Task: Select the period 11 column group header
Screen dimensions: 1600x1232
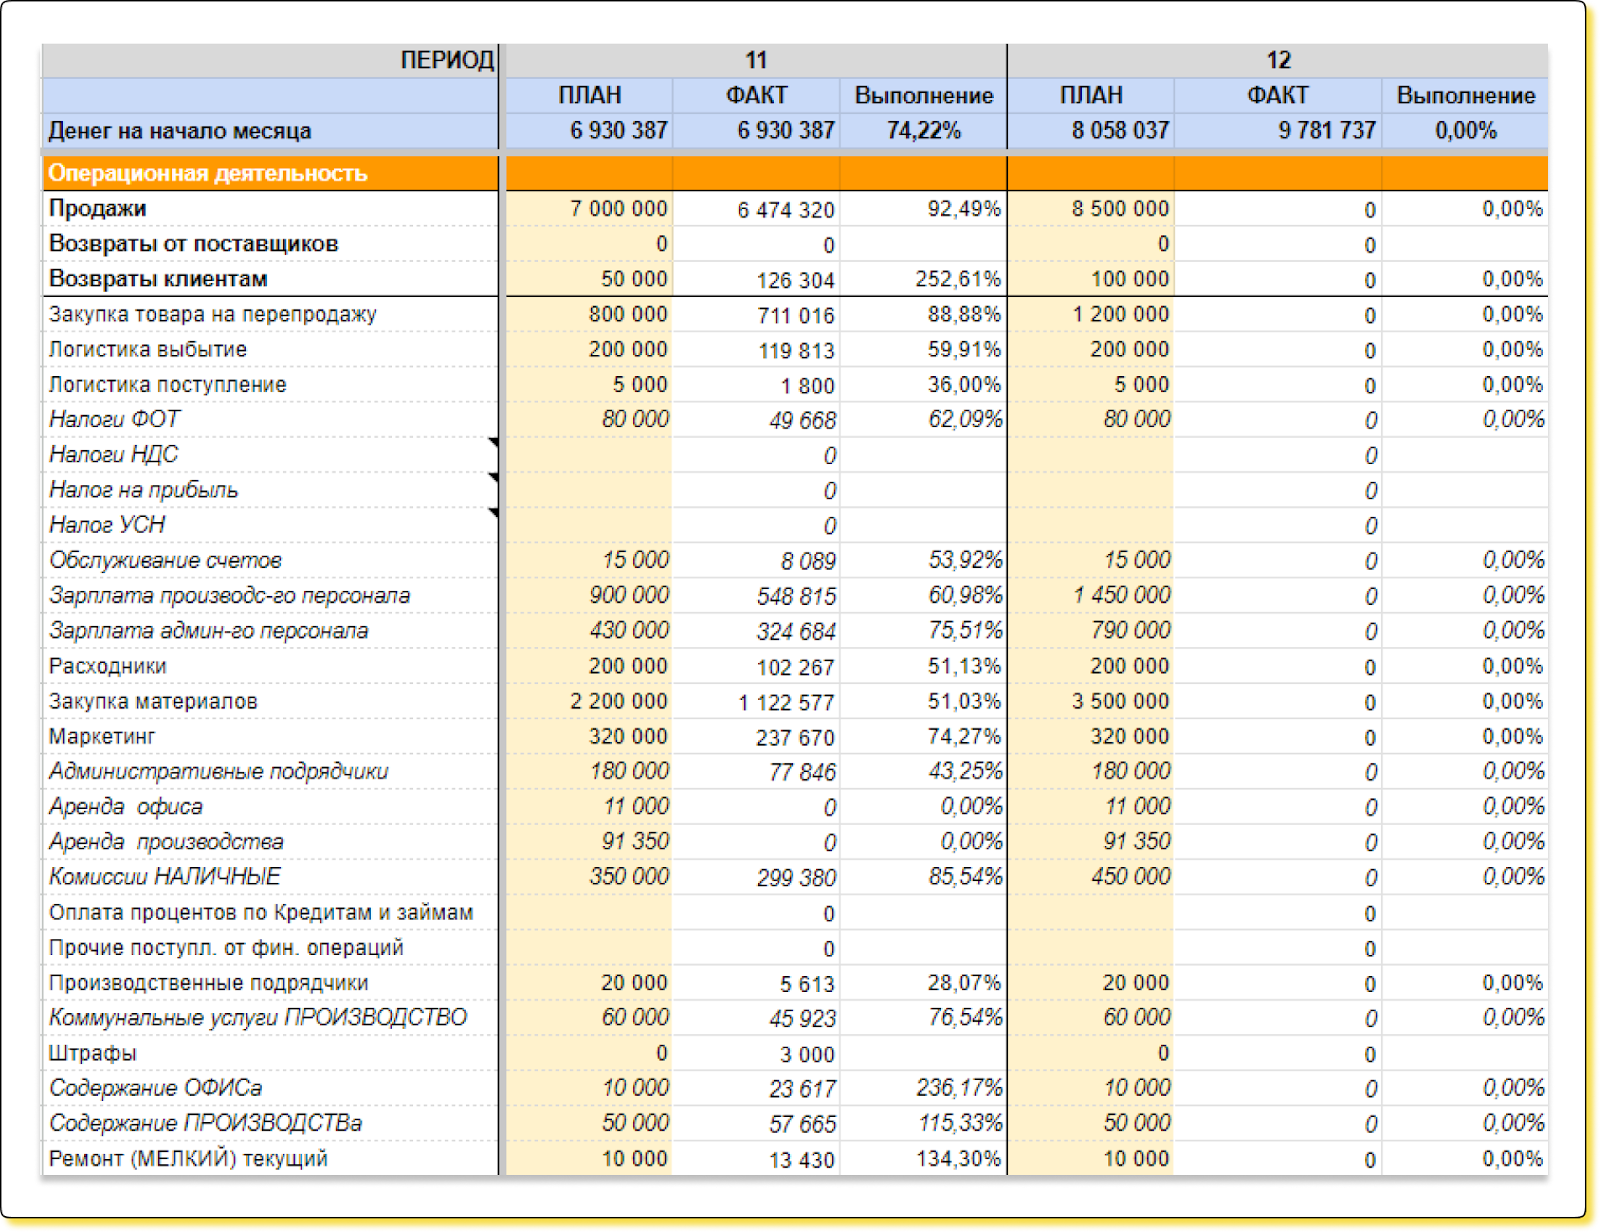Action: (x=756, y=60)
